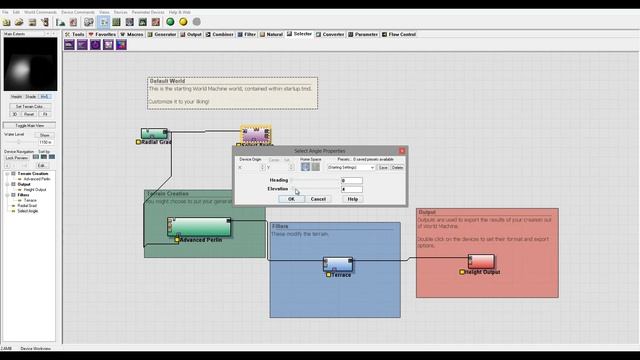Click the Save disk toolbar icon
This screenshot has width=640, height=360.
point(32,22)
